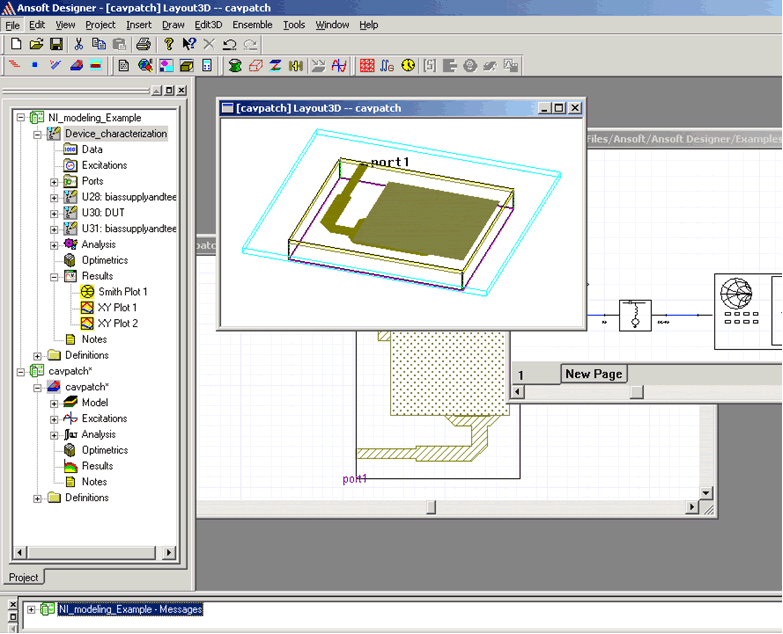The width and height of the screenshot is (783, 634).
Task: Click the globe with magnifier icon
Action: tap(145, 65)
